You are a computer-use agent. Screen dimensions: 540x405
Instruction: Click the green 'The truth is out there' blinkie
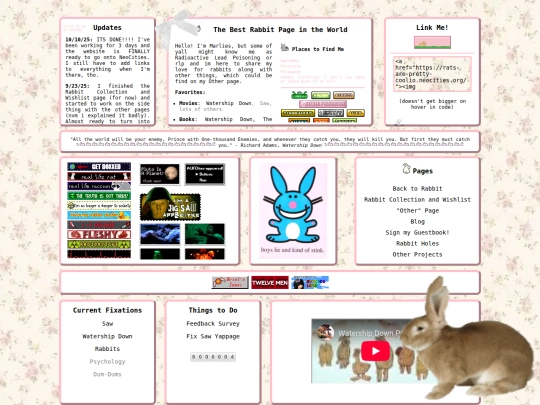pos(99,196)
